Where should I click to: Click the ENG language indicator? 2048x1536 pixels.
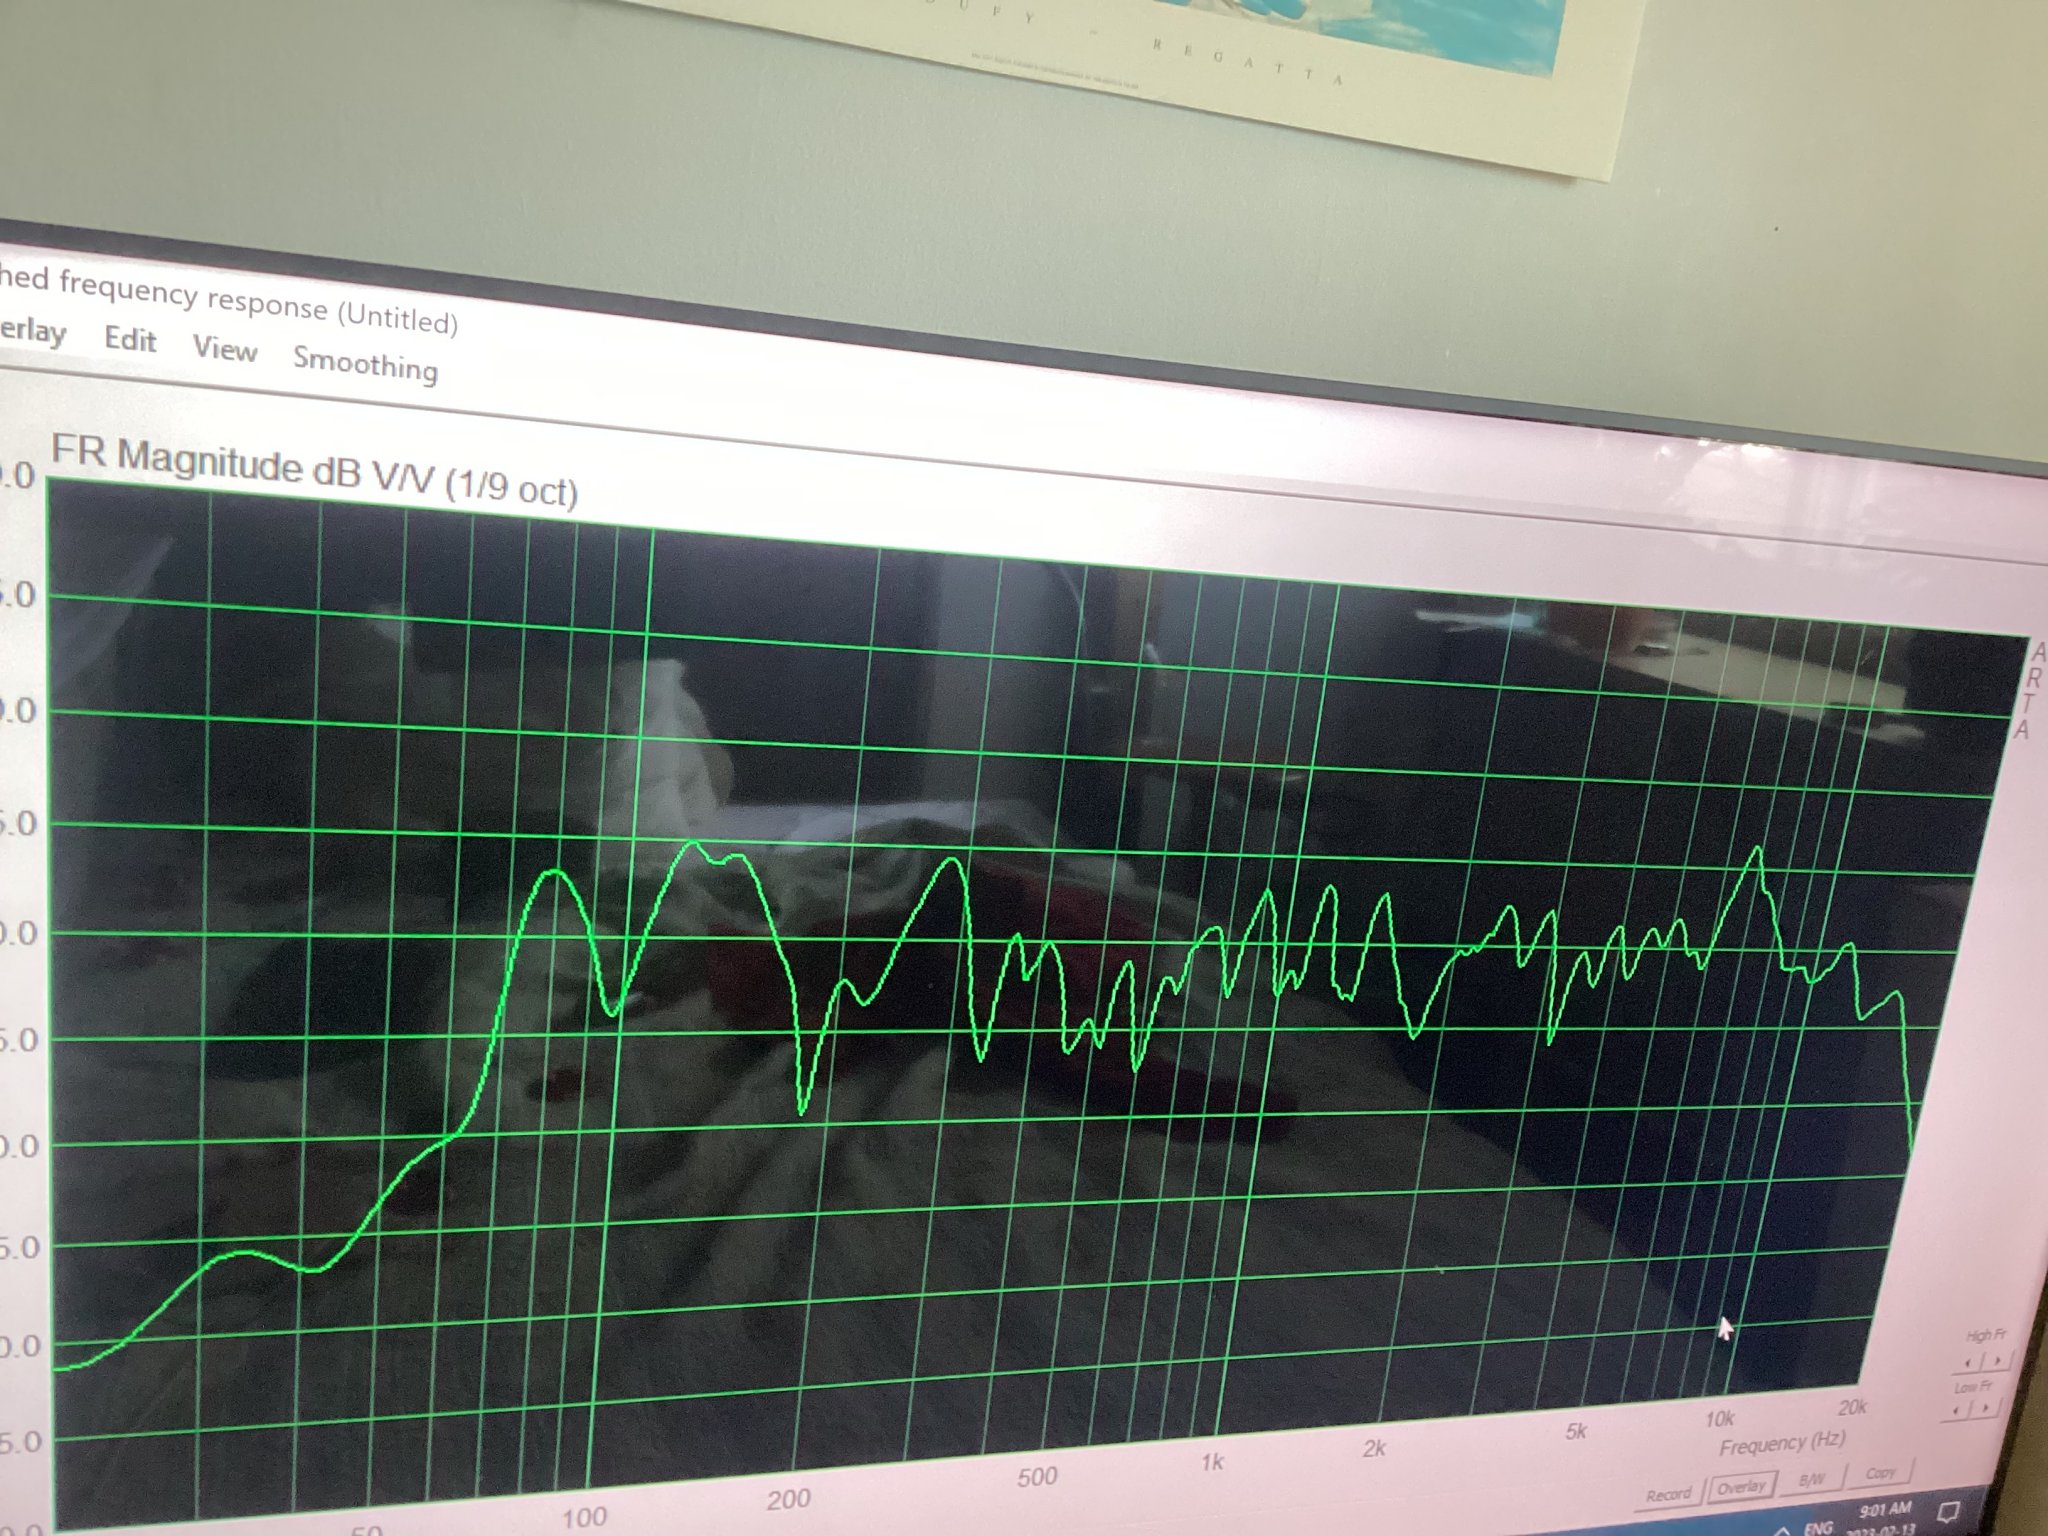pos(1818,1528)
